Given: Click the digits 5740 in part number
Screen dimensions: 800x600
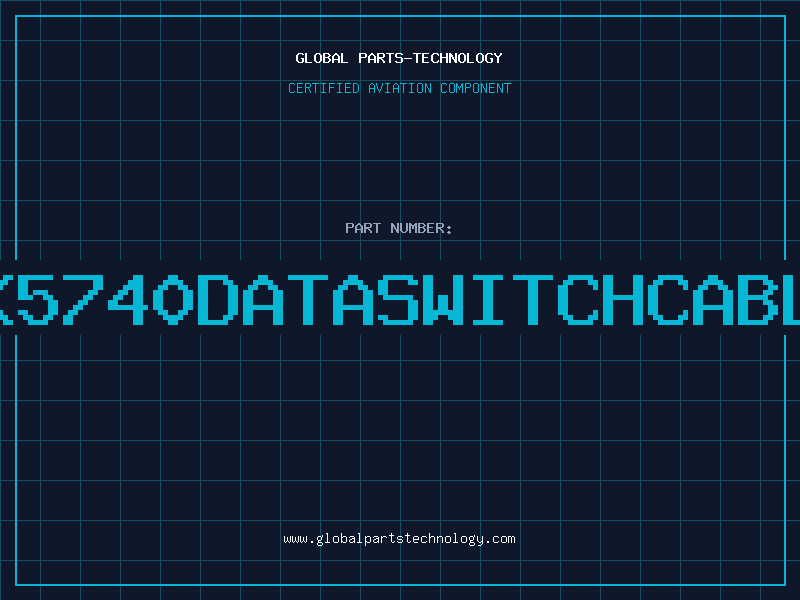Looking at the screenshot, I should pyautogui.click(x=104, y=300).
